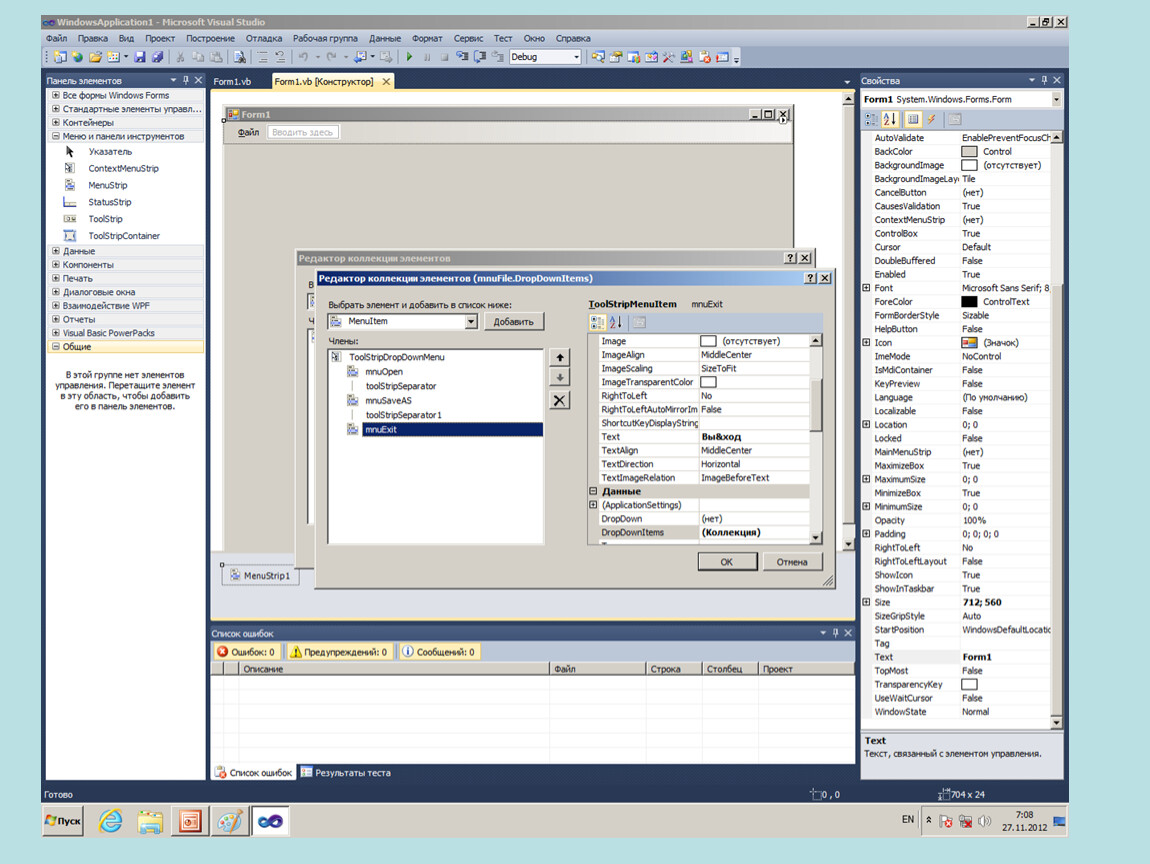Select the StatusStrip tool in the toolbox

110,202
